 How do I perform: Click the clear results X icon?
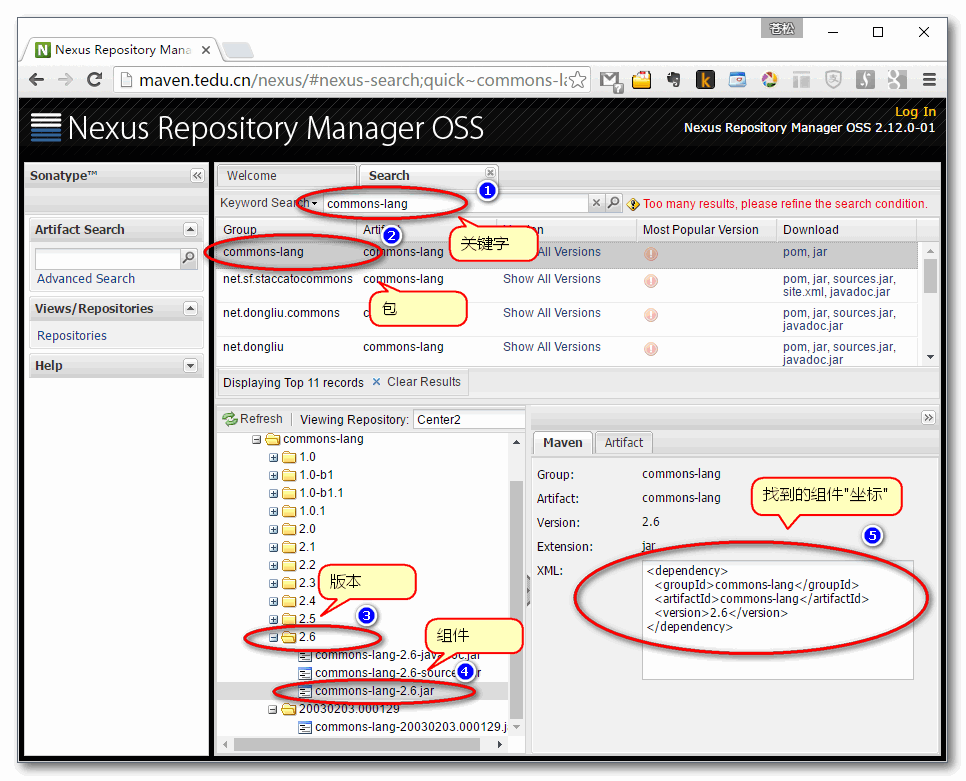coord(376,382)
